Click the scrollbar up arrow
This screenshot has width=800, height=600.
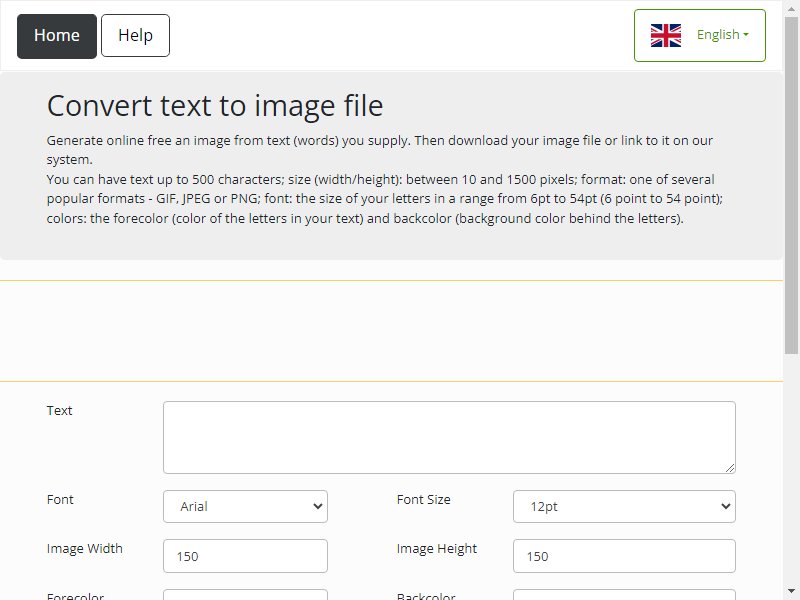click(x=791, y=7)
